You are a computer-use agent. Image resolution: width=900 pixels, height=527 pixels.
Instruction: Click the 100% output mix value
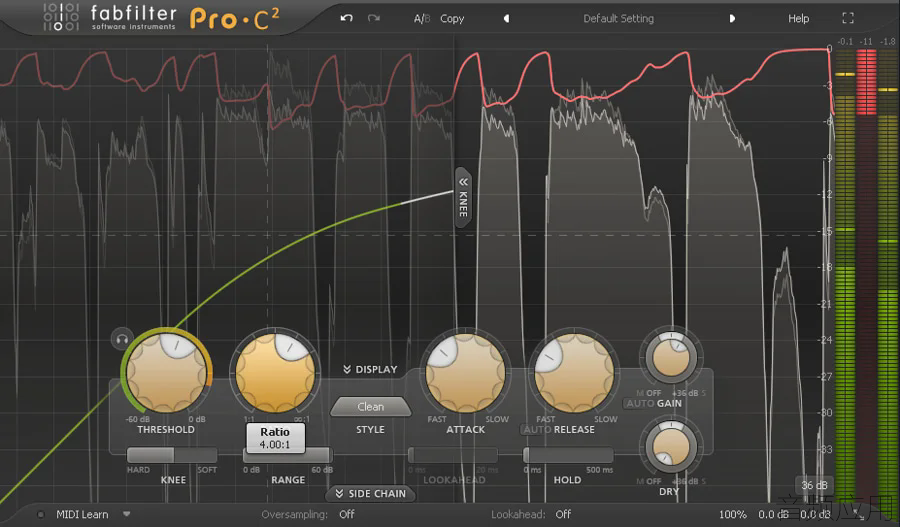732,514
